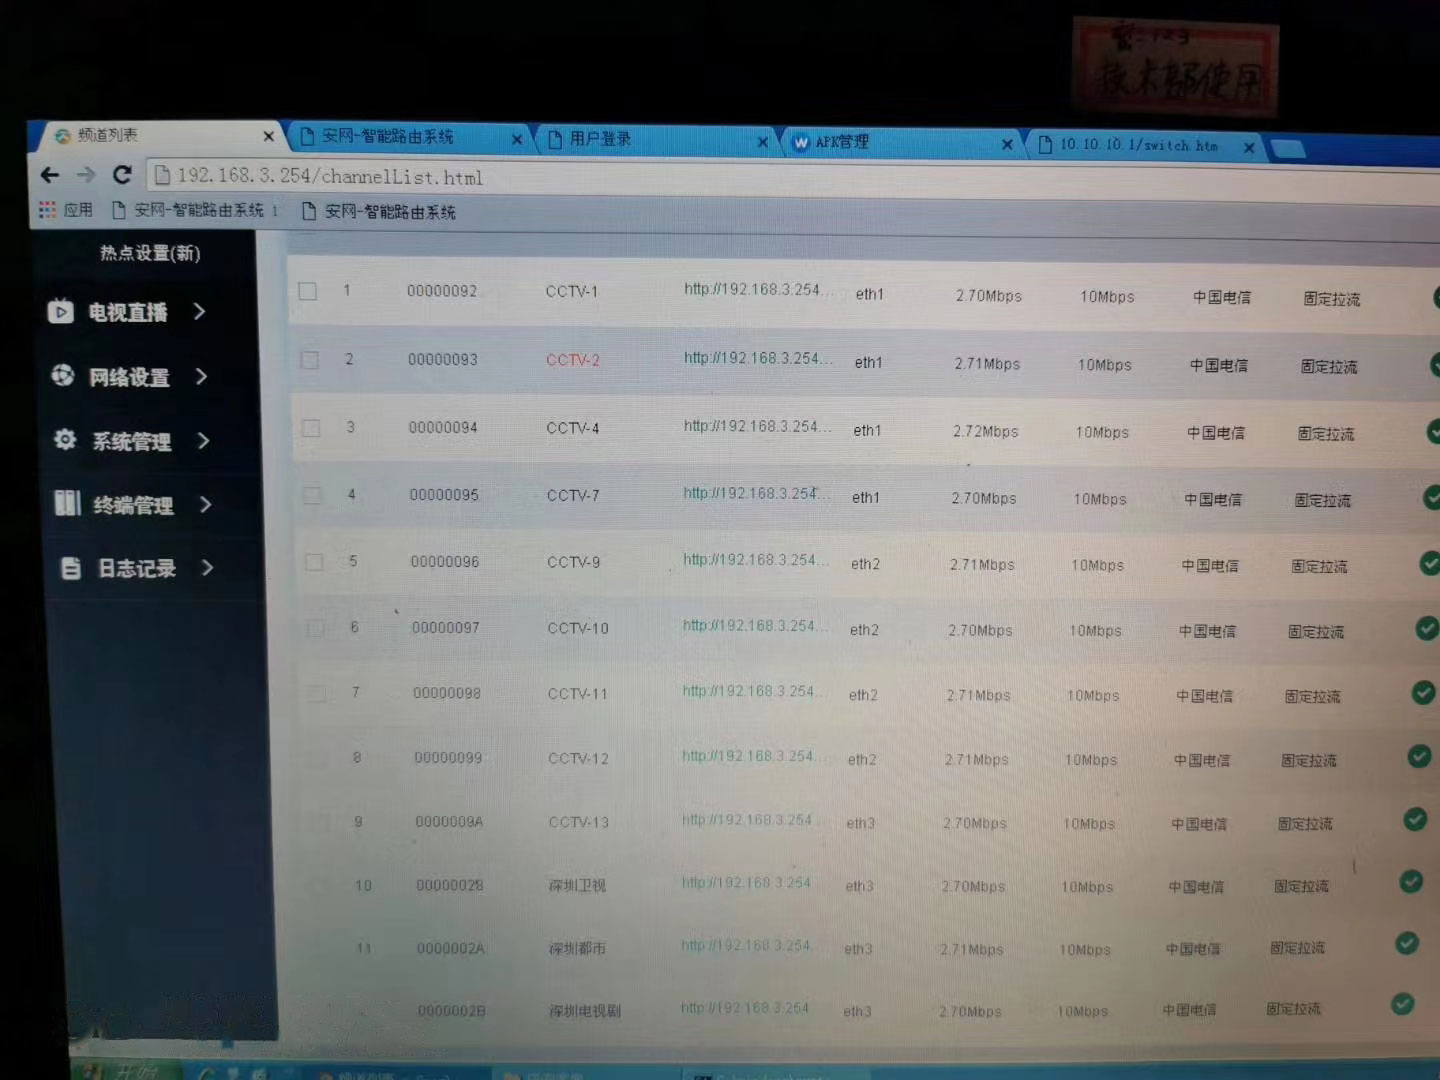
Task: Click green status check for CCTV-12 row
Action: click(x=1419, y=756)
